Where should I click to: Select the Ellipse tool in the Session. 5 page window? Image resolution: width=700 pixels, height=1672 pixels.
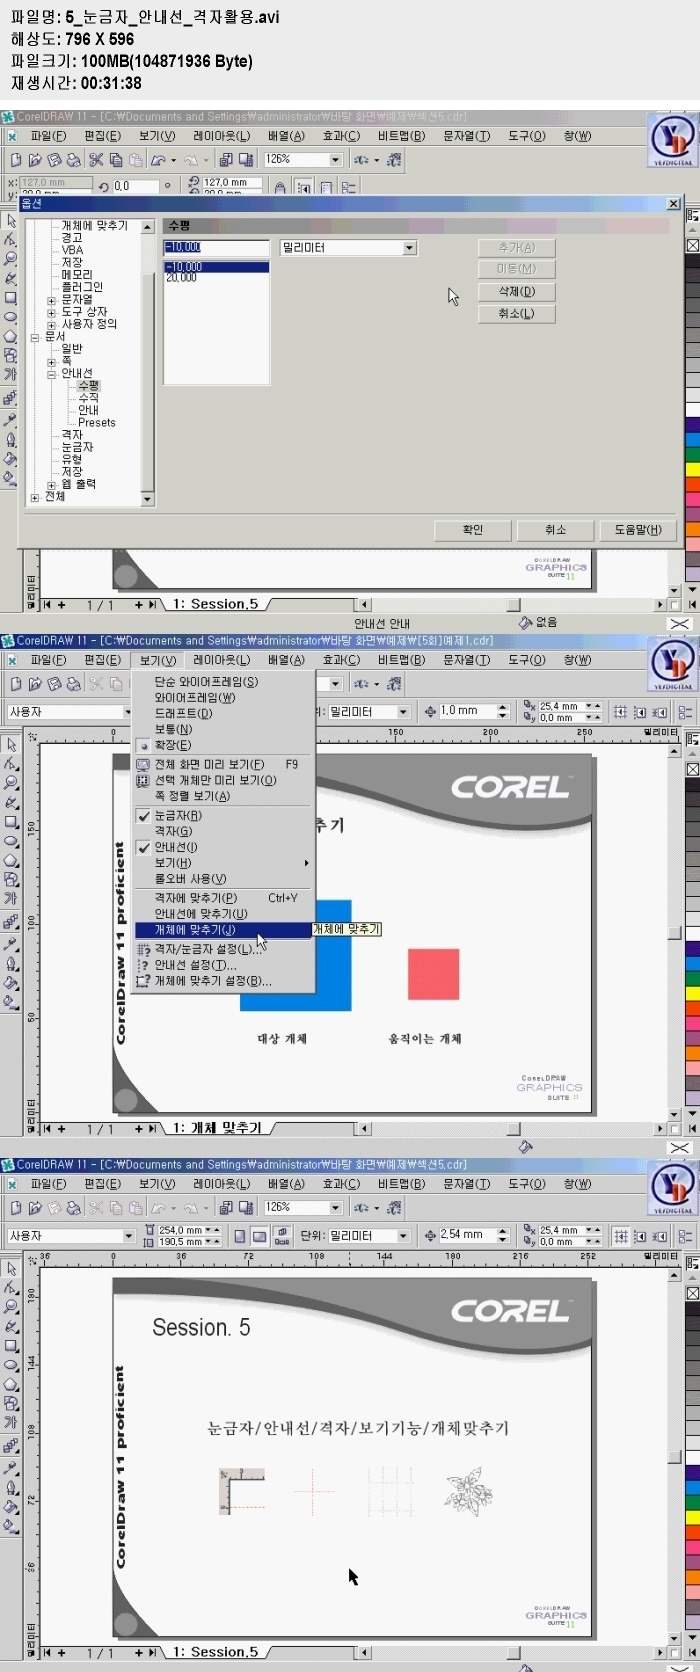tap(11, 1365)
